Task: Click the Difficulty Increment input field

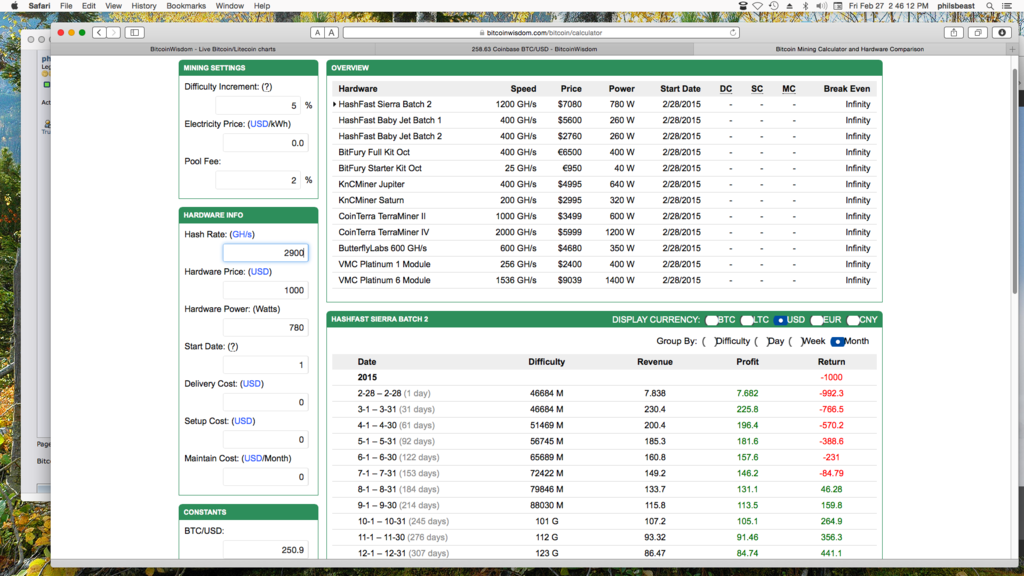Action: (258, 106)
